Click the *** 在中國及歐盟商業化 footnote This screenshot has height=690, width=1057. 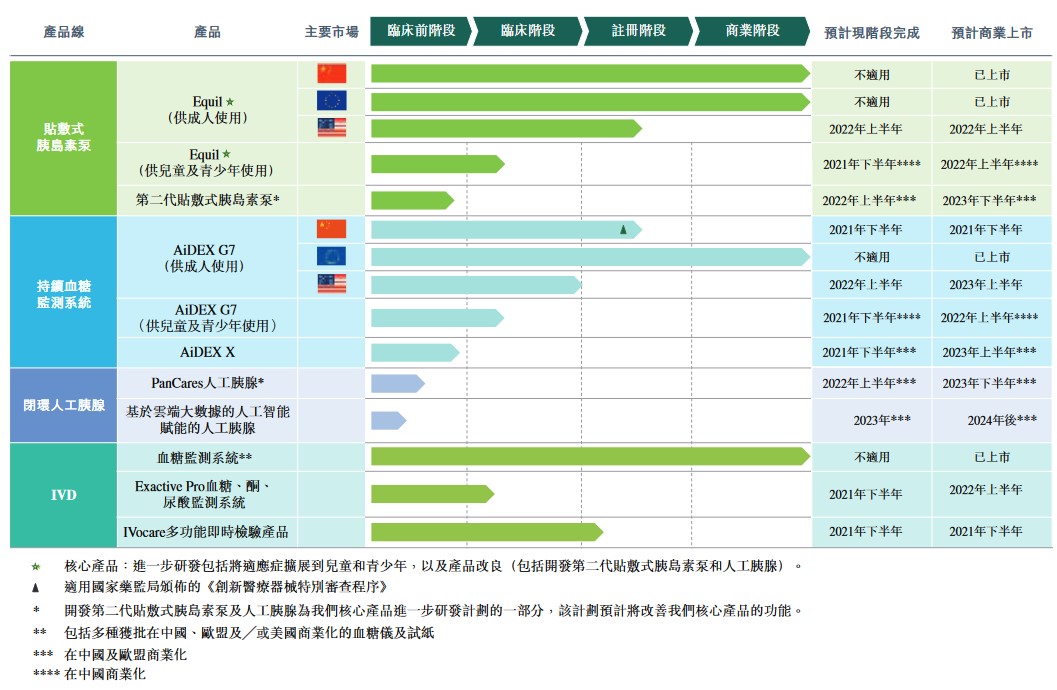coord(109,654)
